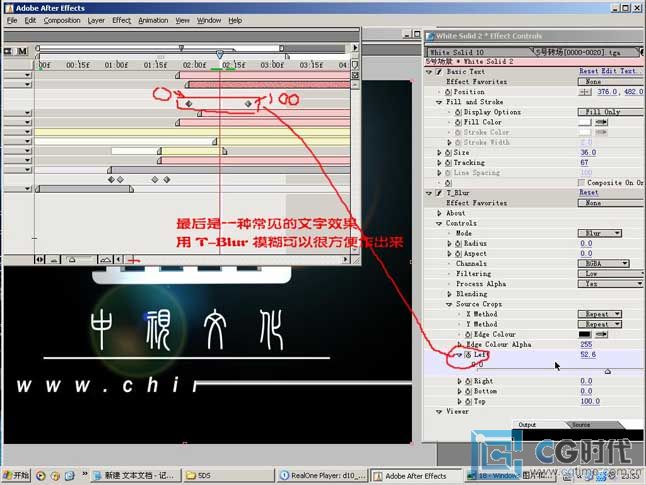Collapse the Basic Text effect group
Image resolution: width=646 pixels, height=485 pixels.
point(429,72)
